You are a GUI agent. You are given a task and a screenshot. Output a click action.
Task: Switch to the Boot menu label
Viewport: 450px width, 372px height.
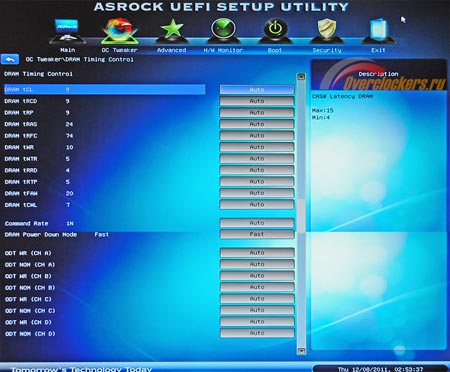coord(275,50)
